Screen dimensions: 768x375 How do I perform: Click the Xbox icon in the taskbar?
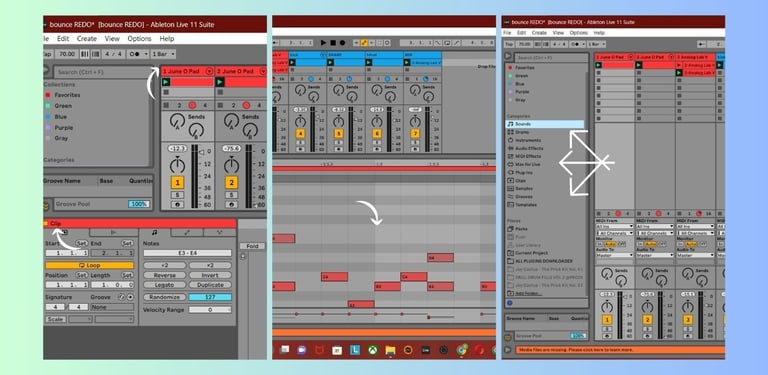(x=373, y=350)
